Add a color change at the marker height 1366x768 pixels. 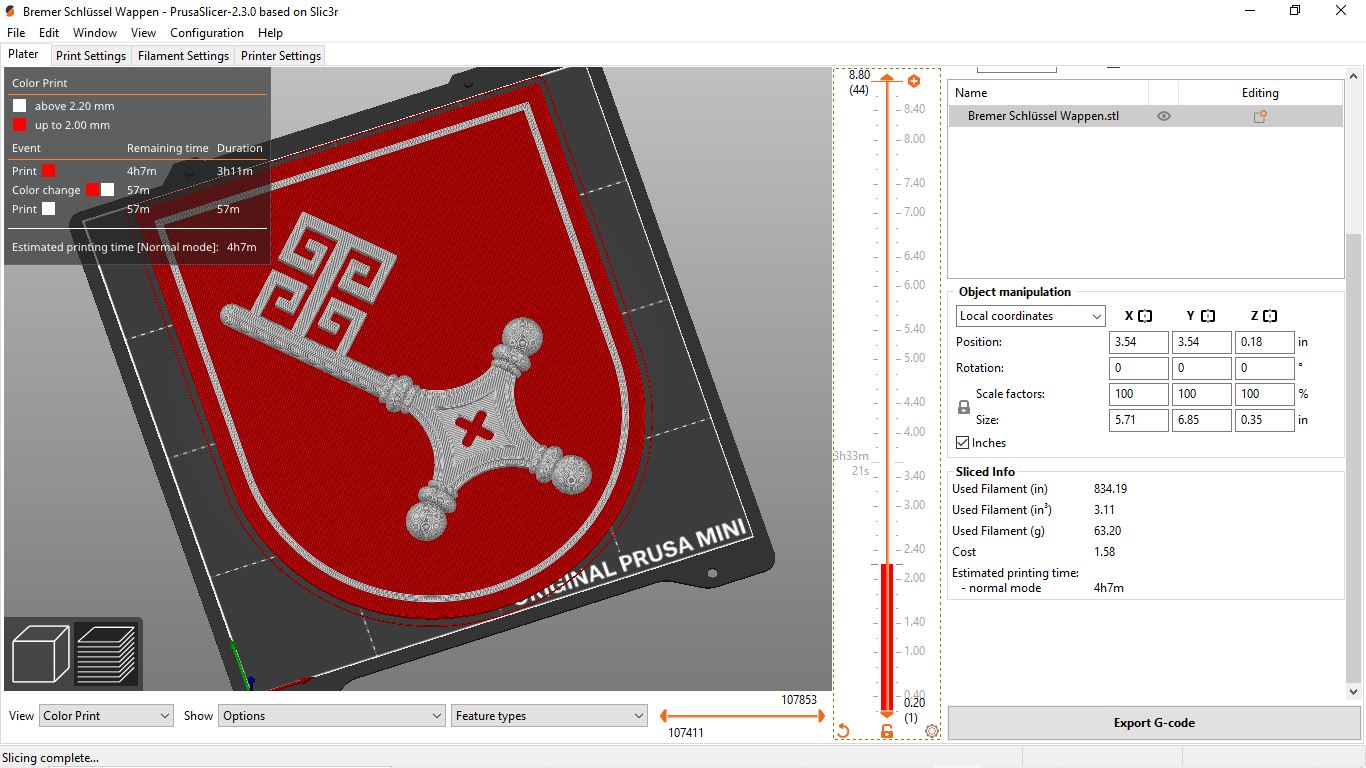[x=913, y=81]
